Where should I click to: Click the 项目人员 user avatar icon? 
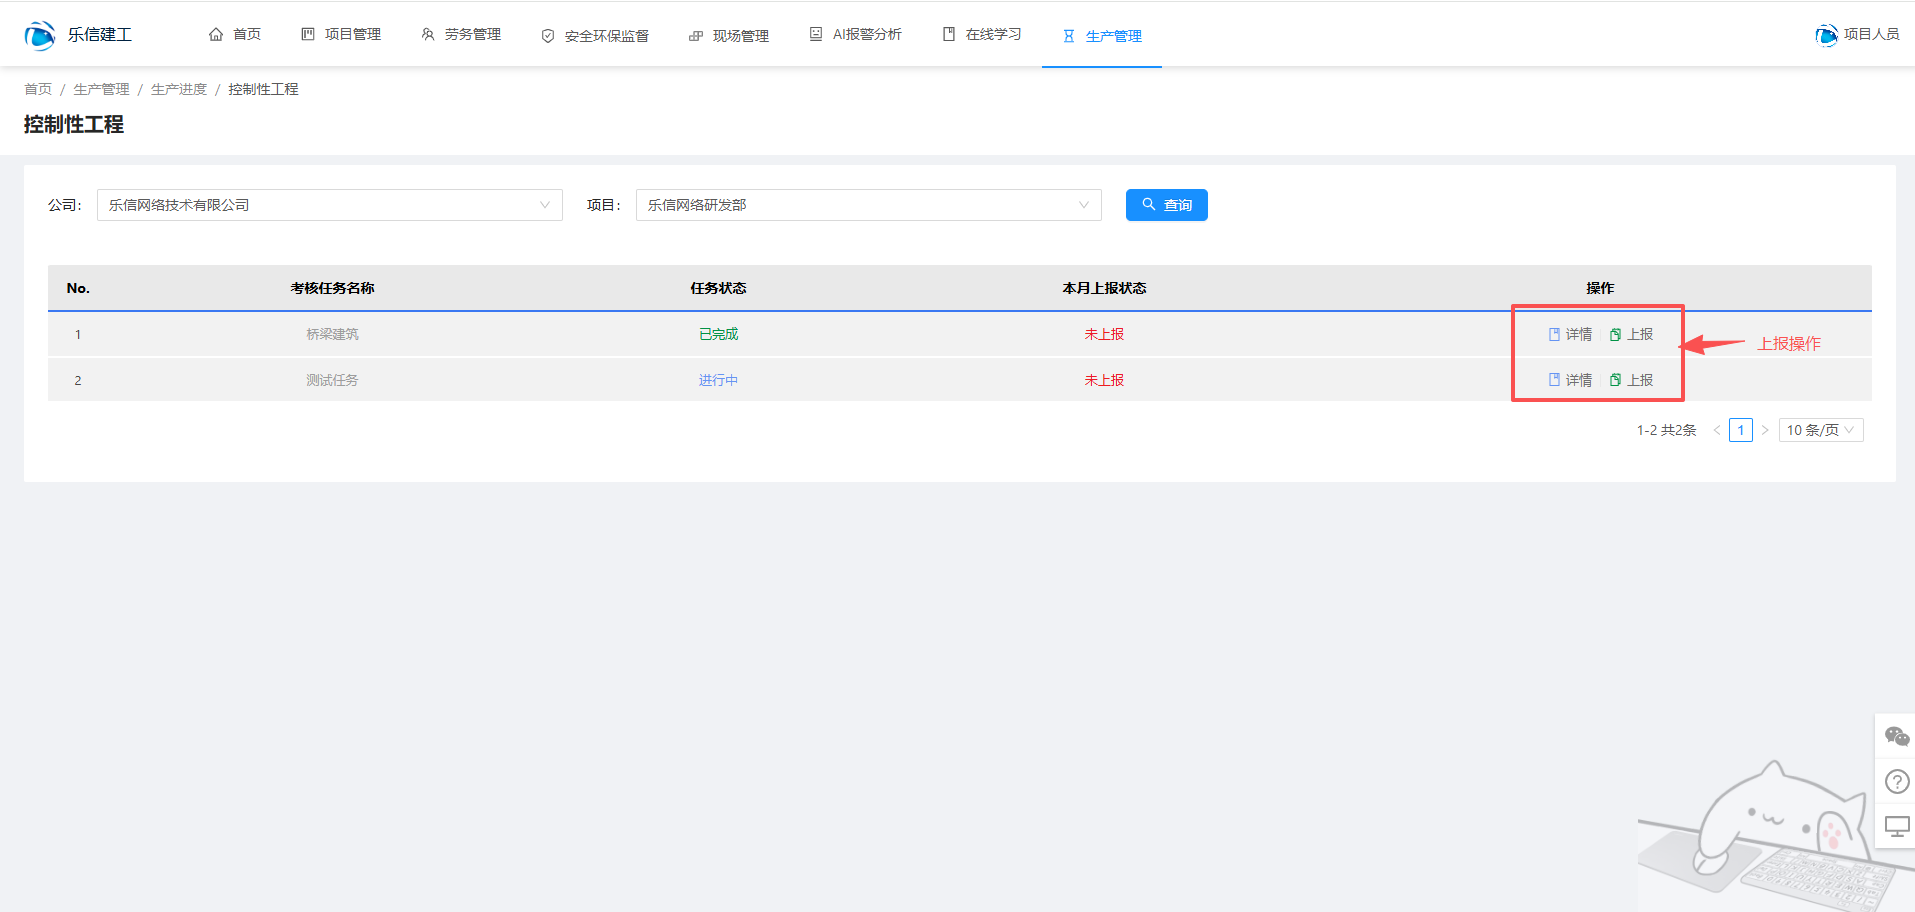[1826, 35]
